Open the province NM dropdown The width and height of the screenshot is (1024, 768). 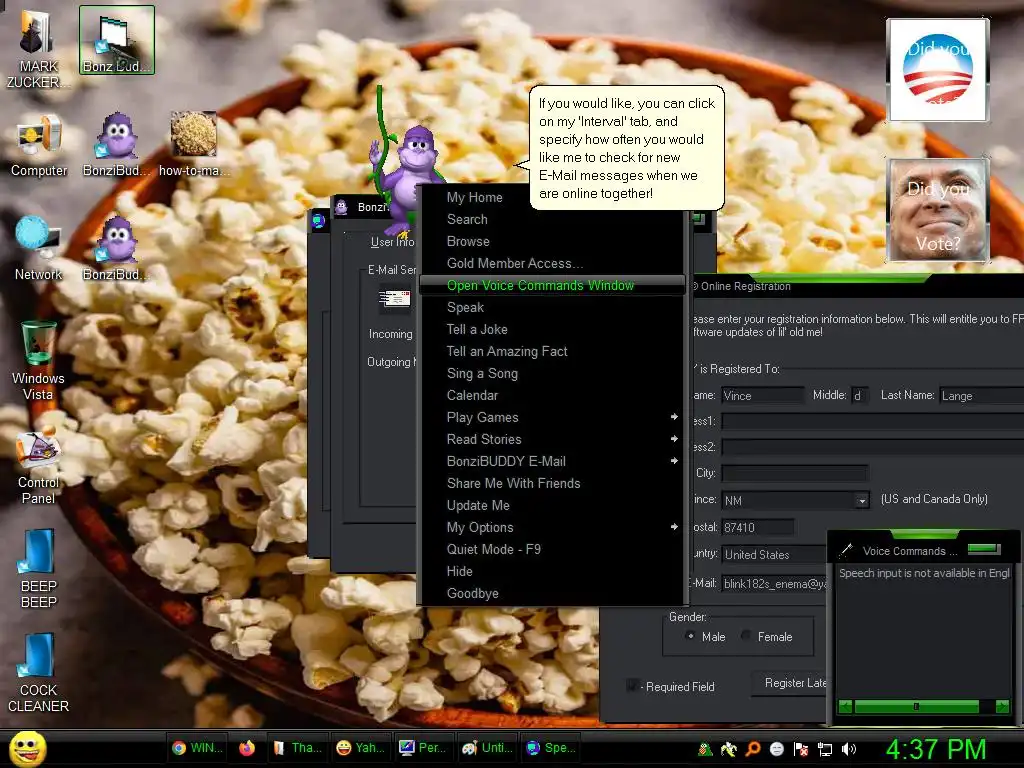coord(862,500)
